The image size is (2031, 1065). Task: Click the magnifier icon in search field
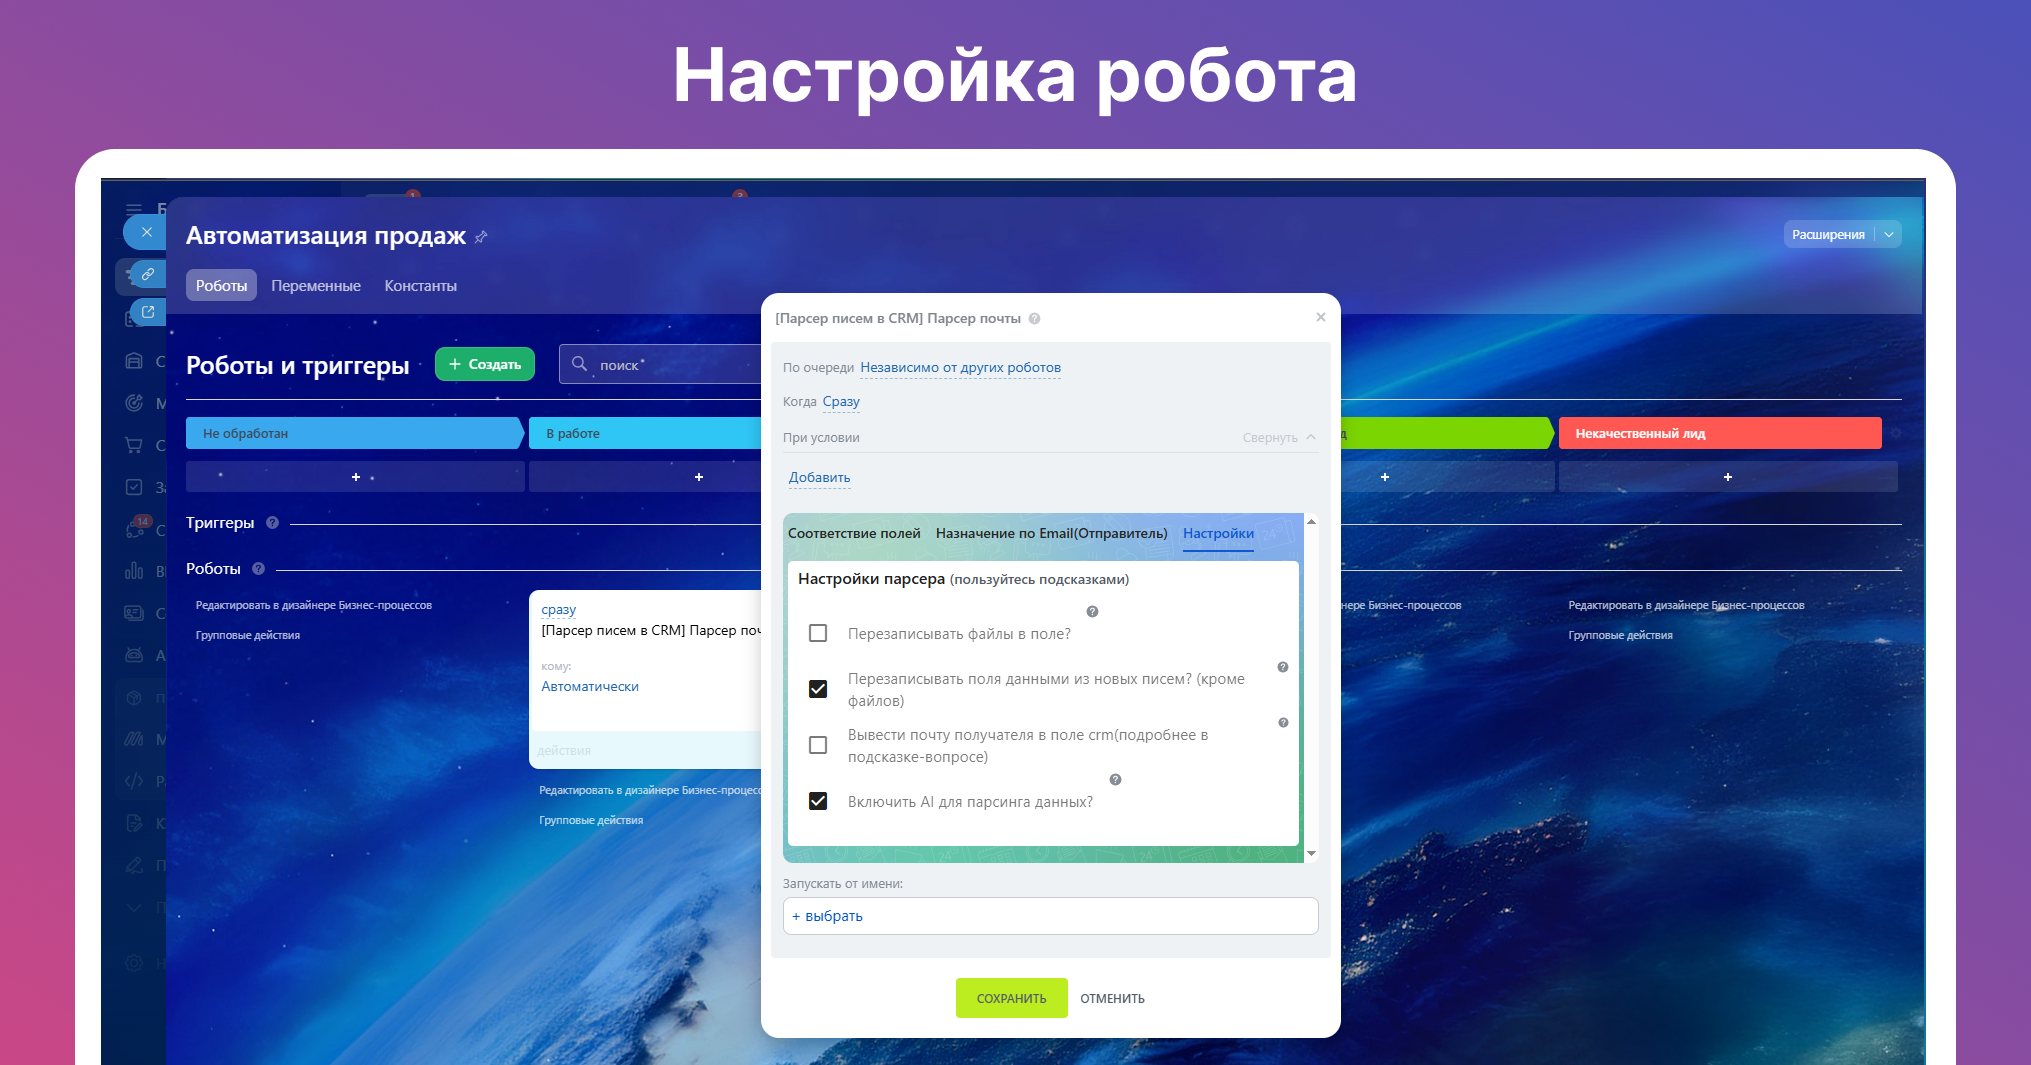tap(579, 364)
